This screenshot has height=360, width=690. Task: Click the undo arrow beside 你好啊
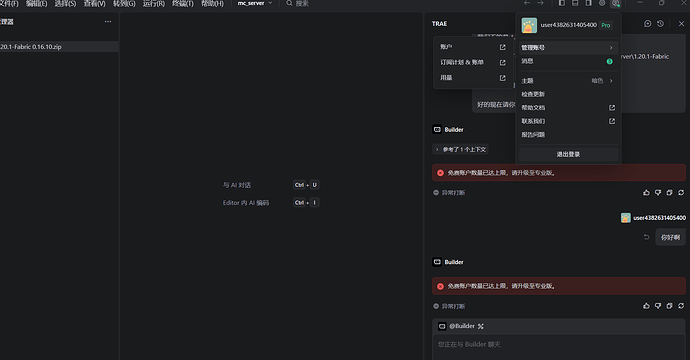tap(646, 237)
